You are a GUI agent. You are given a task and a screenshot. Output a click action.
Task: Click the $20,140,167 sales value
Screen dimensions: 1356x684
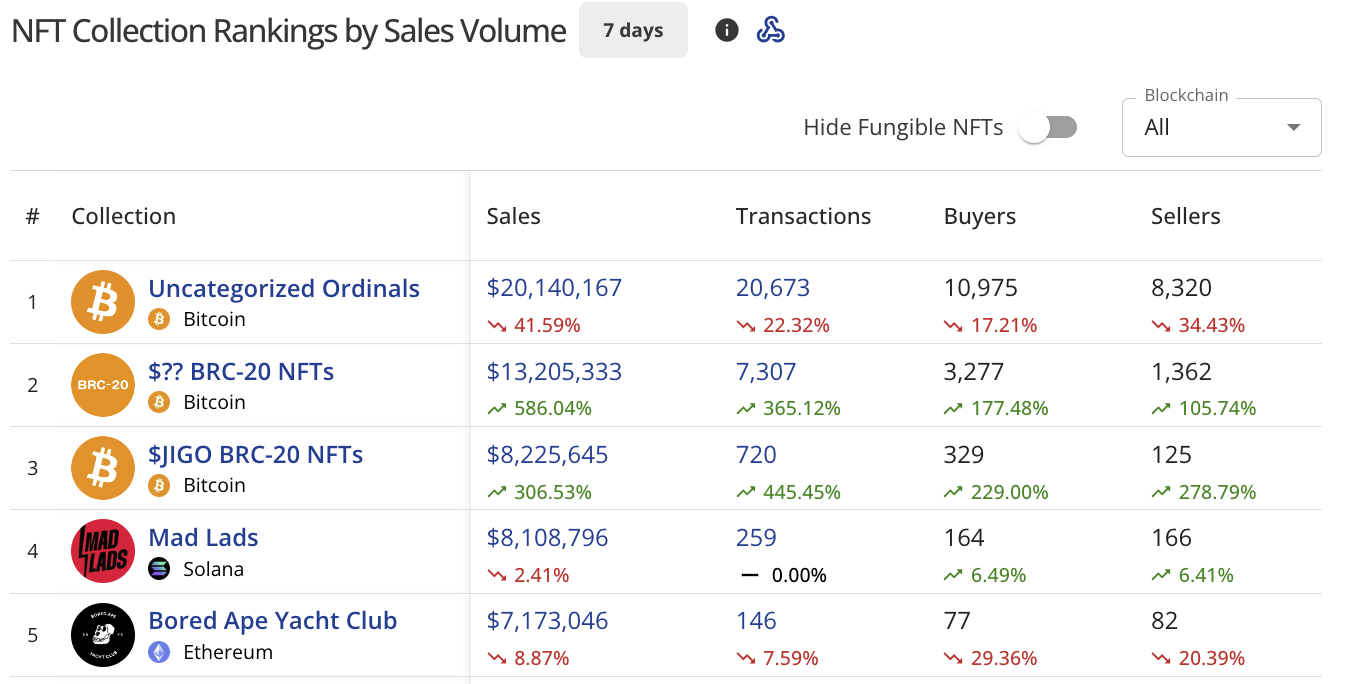coord(554,288)
